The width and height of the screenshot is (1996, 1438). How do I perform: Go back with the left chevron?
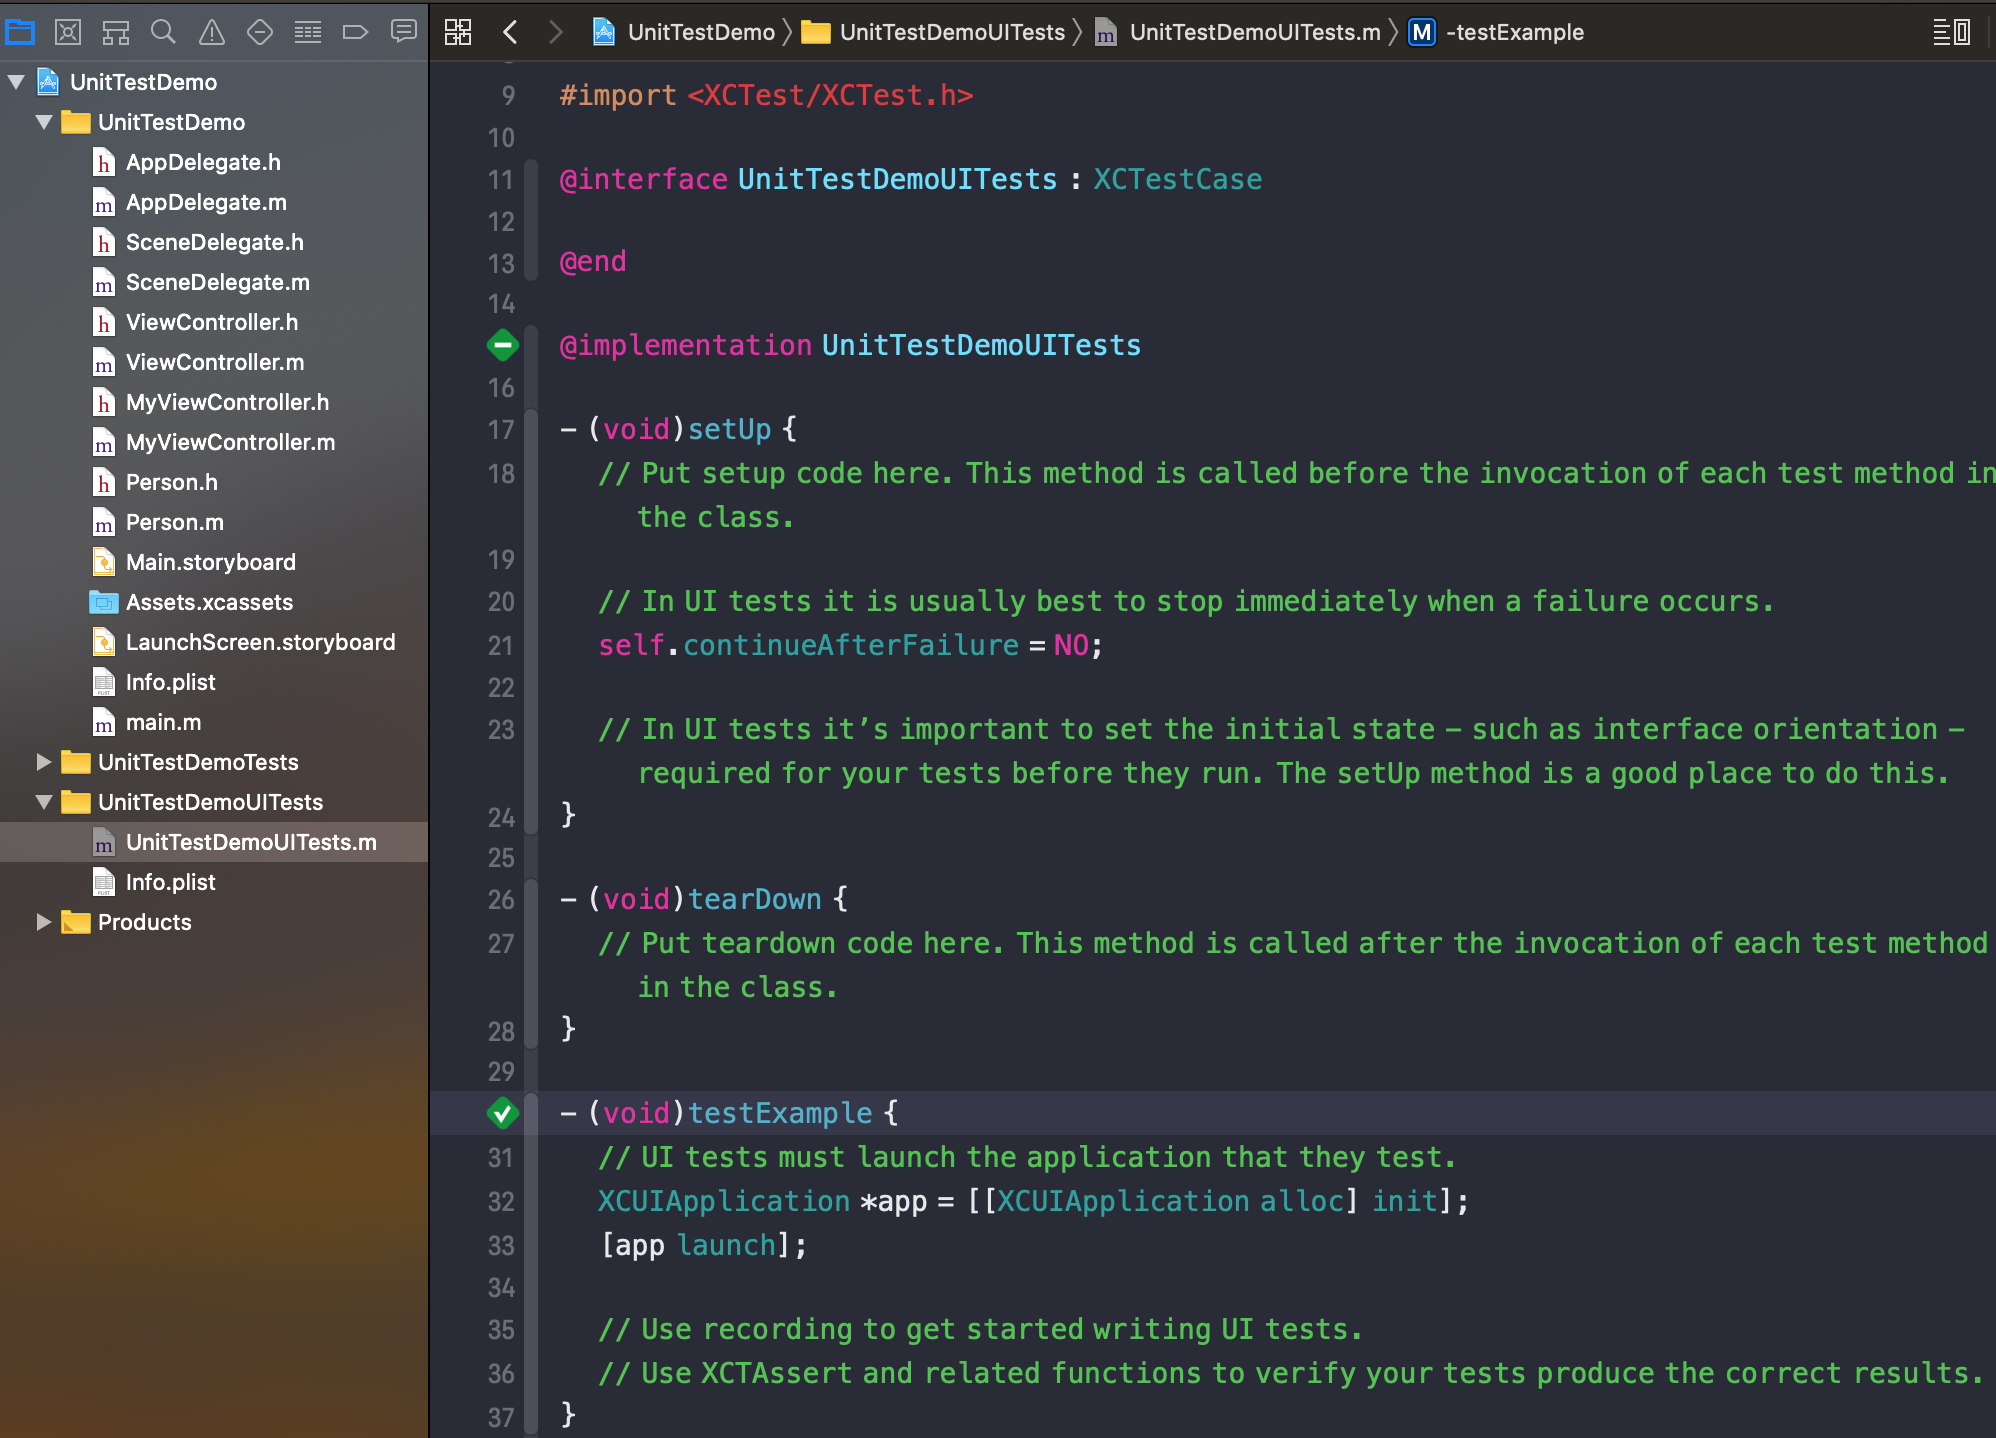point(510,32)
